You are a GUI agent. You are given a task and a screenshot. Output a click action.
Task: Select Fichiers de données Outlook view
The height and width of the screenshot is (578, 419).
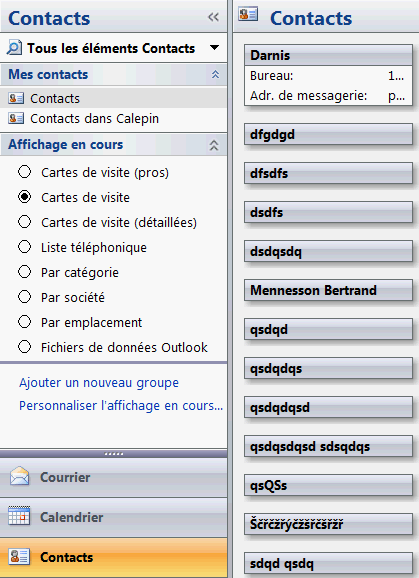25,347
